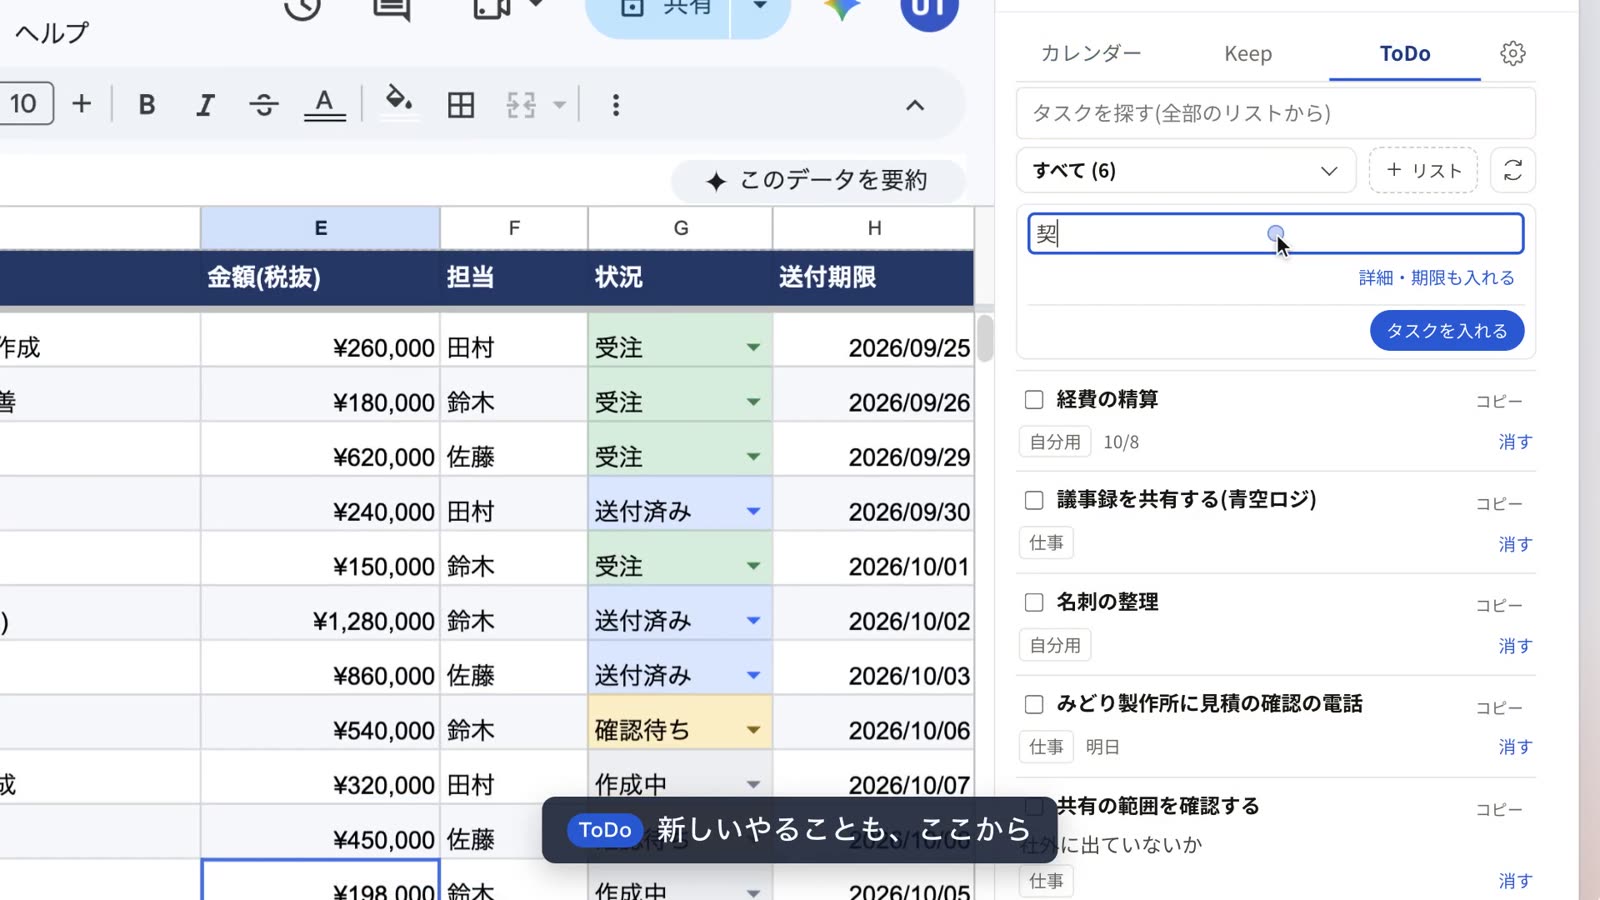Open the ヘルプ menu
Image resolution: width=1600 pixels, height=900 pixels.
click(52, 33)
